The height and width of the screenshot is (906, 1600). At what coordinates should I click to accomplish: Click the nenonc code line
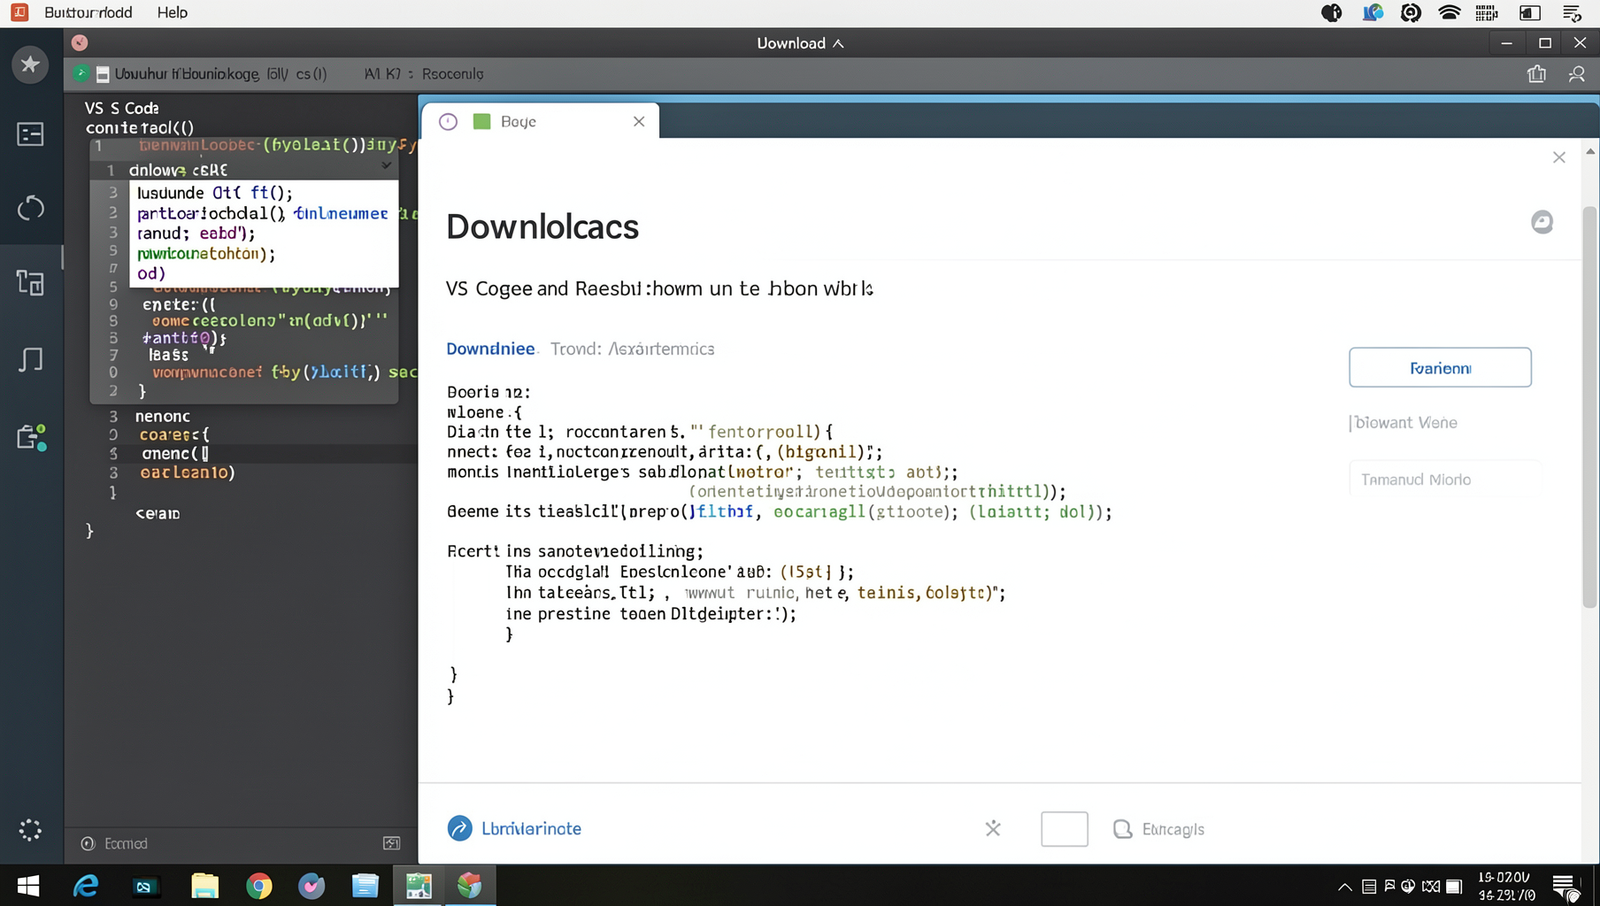[x=162, y=416]
